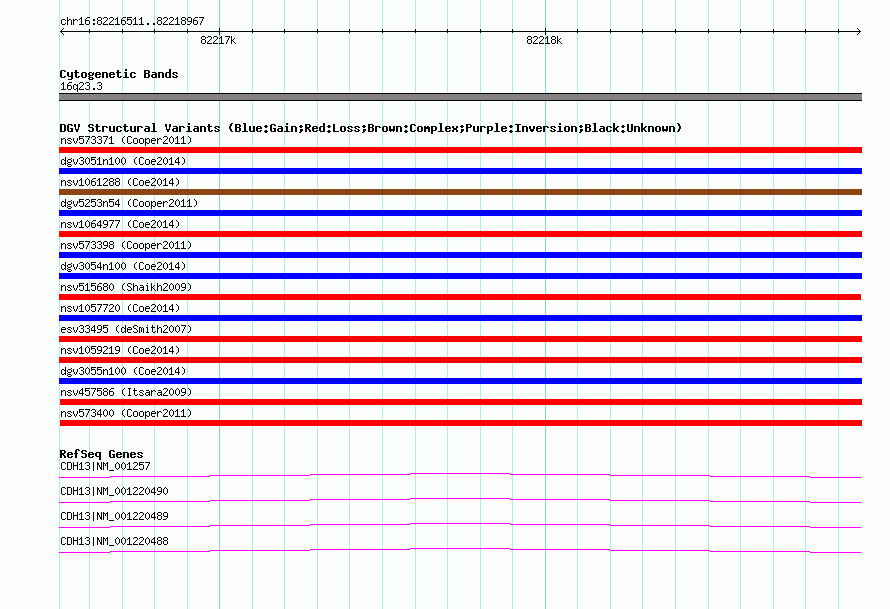Click the blue bar of dgv3055n100
Image resolution: width=890 pixels, height=609 pixels.
tap(460, 381)
